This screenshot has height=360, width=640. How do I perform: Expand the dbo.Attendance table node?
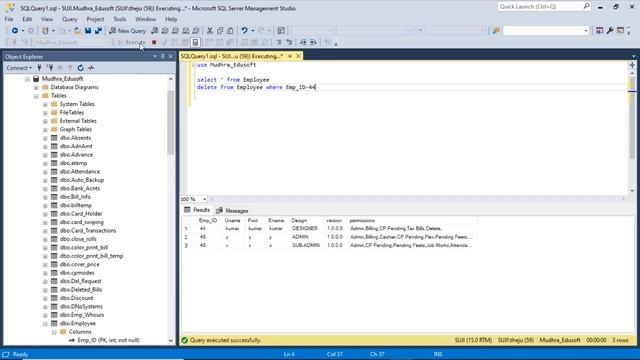45,172
